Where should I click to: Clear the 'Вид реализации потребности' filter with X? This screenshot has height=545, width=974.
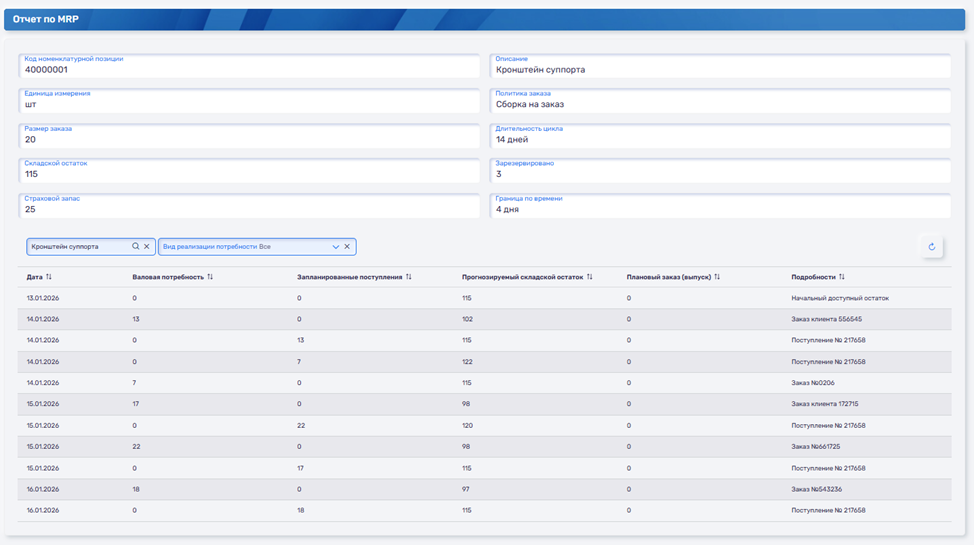tap(347, 246)
